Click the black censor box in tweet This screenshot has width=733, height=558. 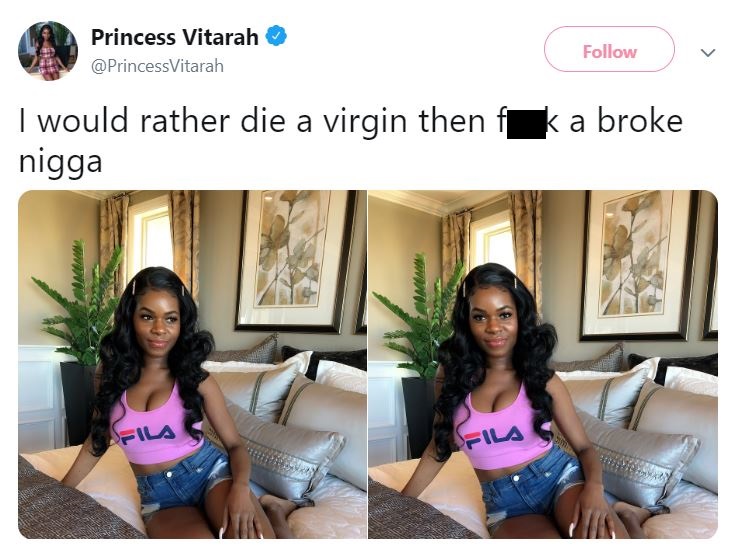[x=526, y=124]
